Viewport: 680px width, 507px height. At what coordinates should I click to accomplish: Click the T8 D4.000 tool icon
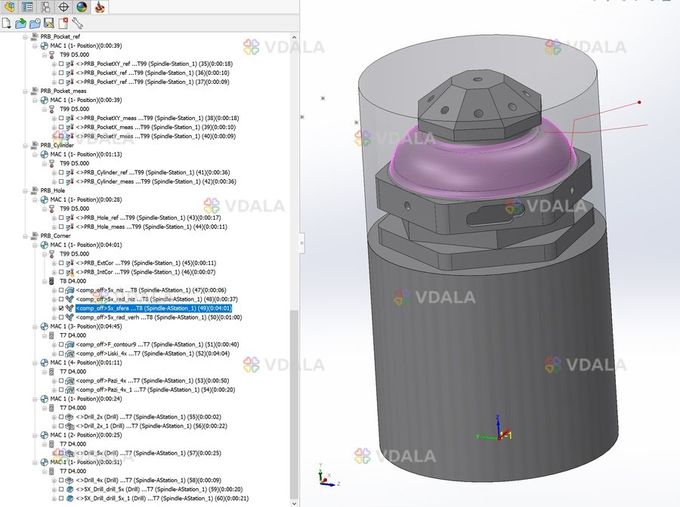point(53,281)
